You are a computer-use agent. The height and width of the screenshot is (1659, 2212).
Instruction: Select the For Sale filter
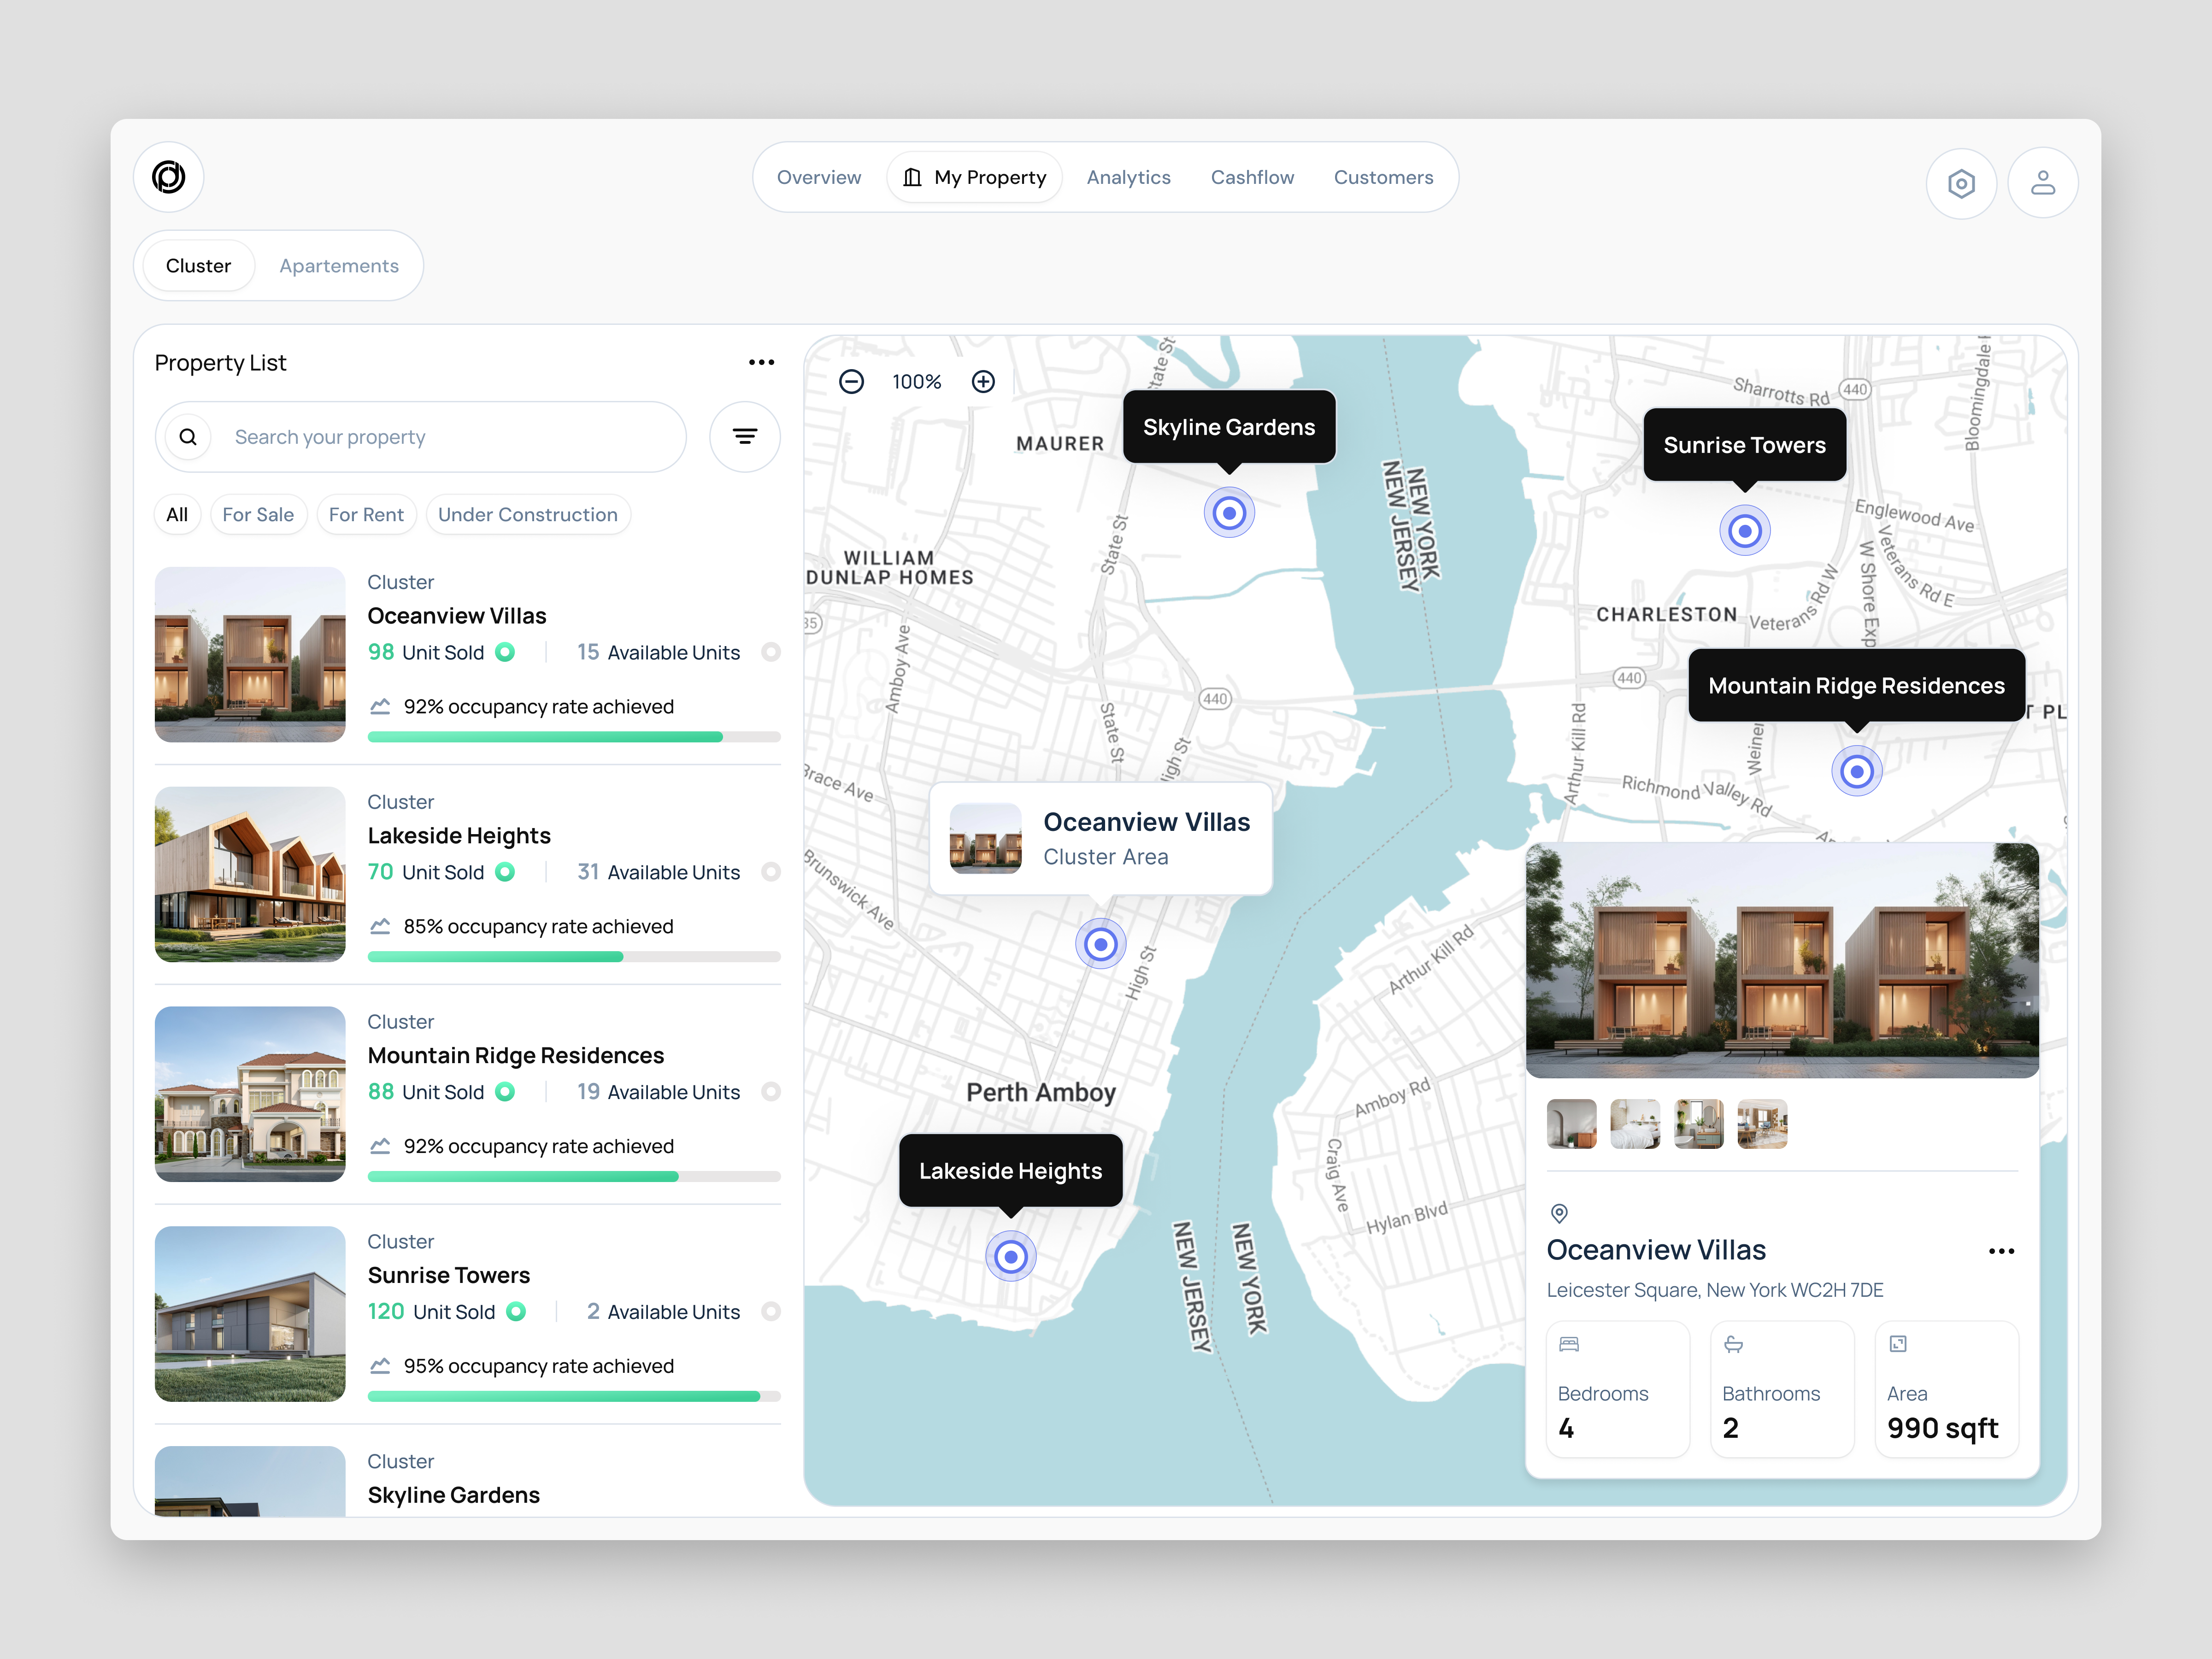click(258, 514)
